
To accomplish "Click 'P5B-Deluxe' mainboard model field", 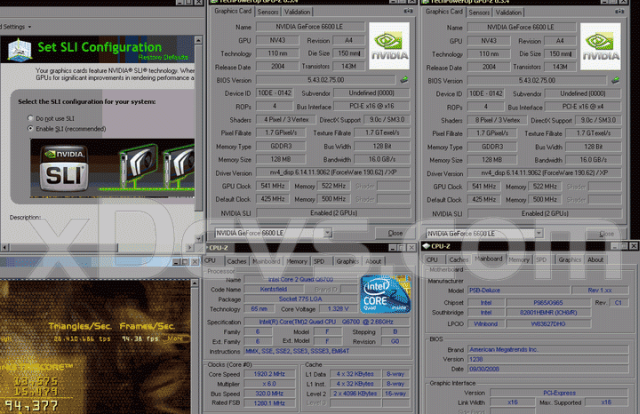I will [x=518, y=290].
